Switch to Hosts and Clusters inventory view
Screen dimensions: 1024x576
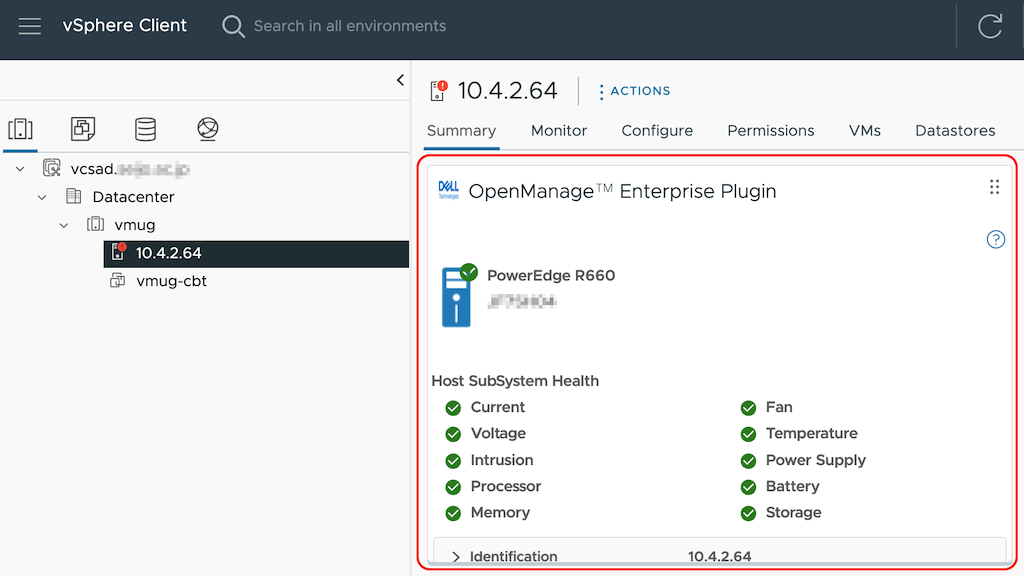pyautogui.click(x=20, y=129)
